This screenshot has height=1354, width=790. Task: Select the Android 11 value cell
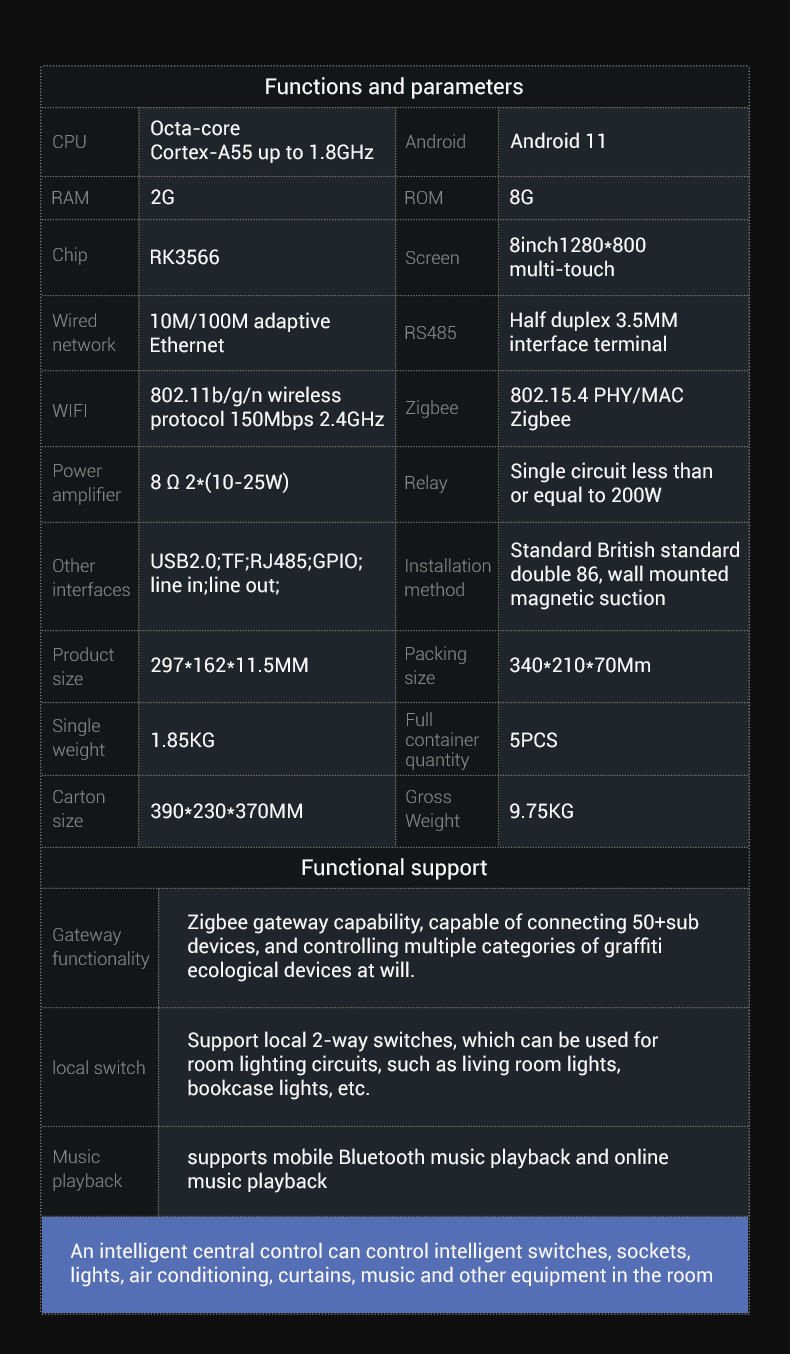coord(623,142)
